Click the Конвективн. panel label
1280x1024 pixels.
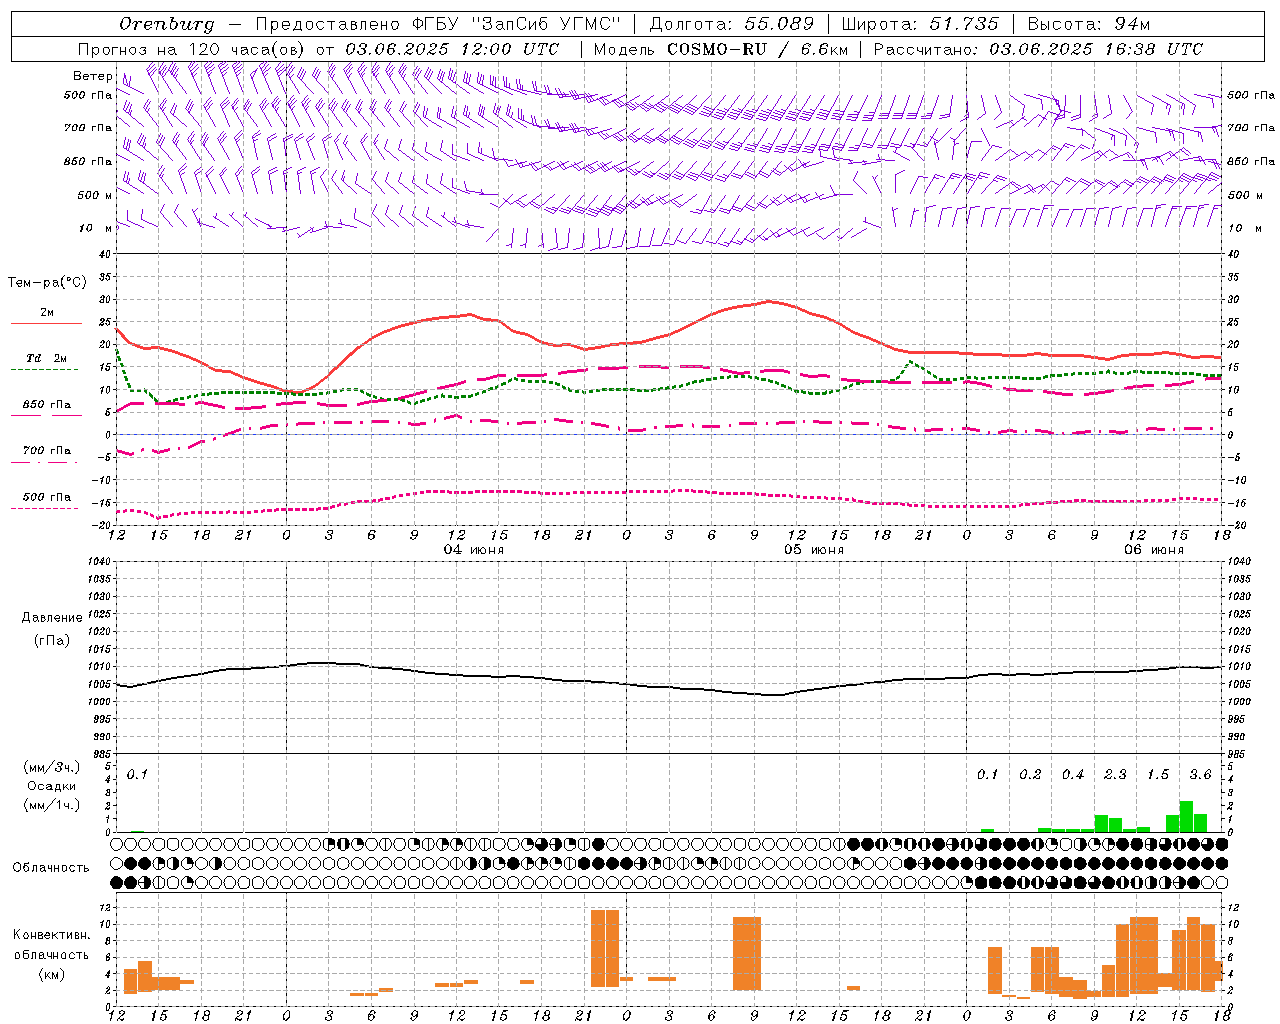pos(52,935)
